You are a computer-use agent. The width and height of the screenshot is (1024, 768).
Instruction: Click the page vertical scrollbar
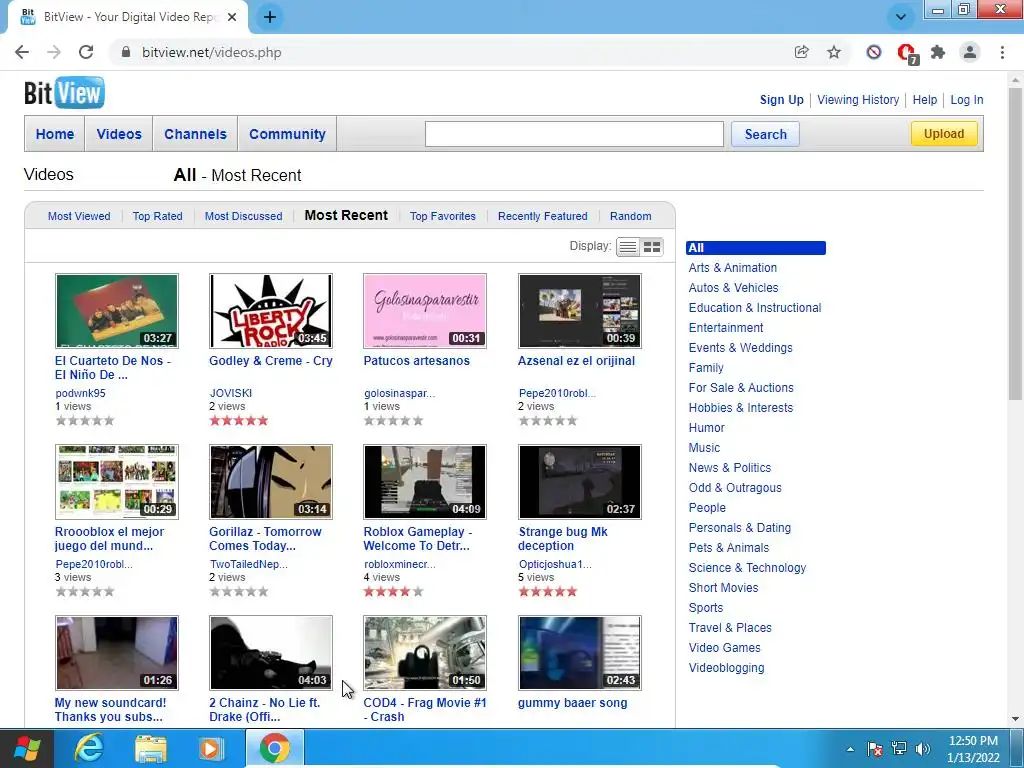pyautogui.click(x=1016, y=242)
